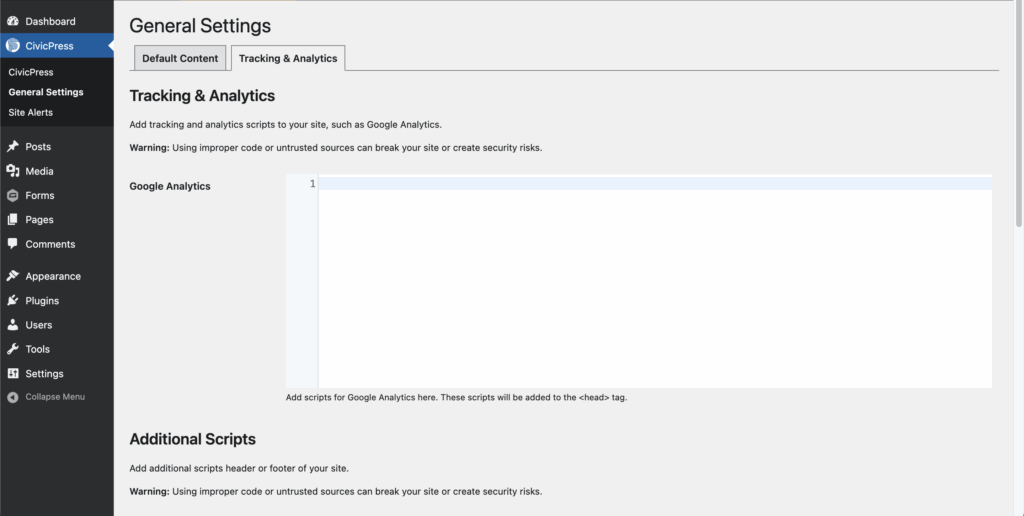The width and height of the screenshot is (1024, 516).
Task: Open the Settings menu item
Action: pos(57,374)
